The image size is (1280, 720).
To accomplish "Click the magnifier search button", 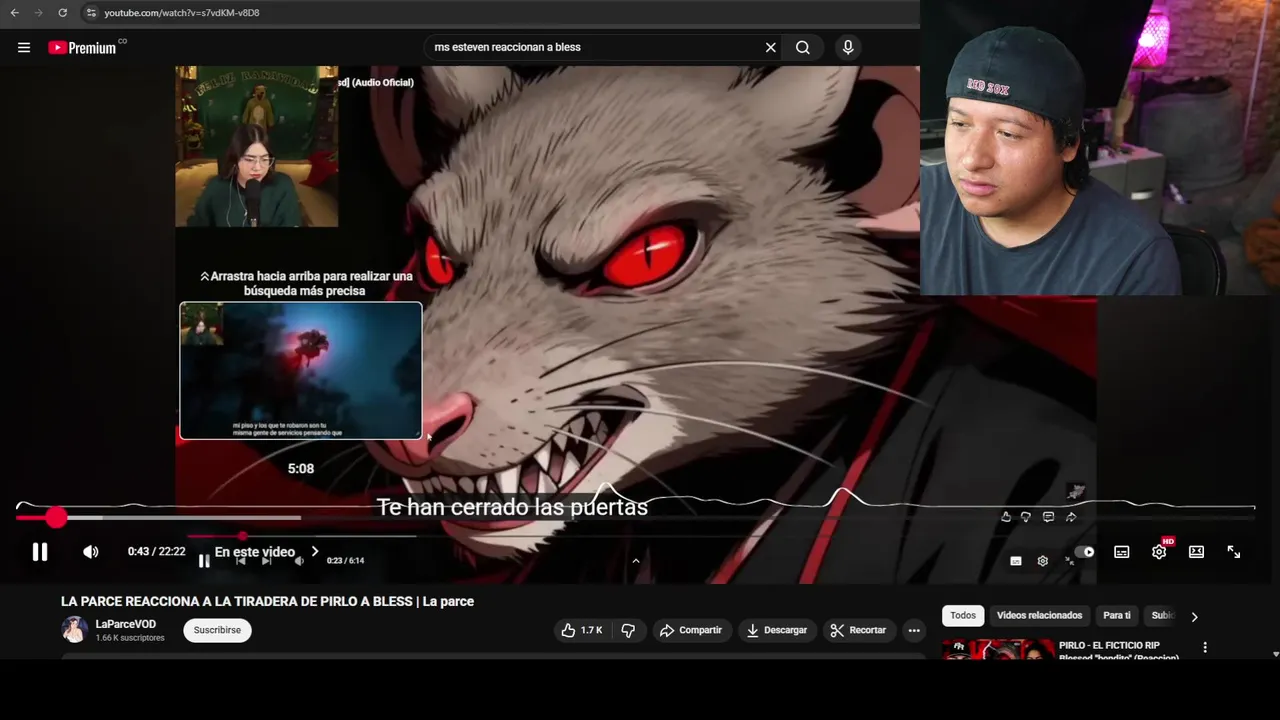I will (803, 47).
